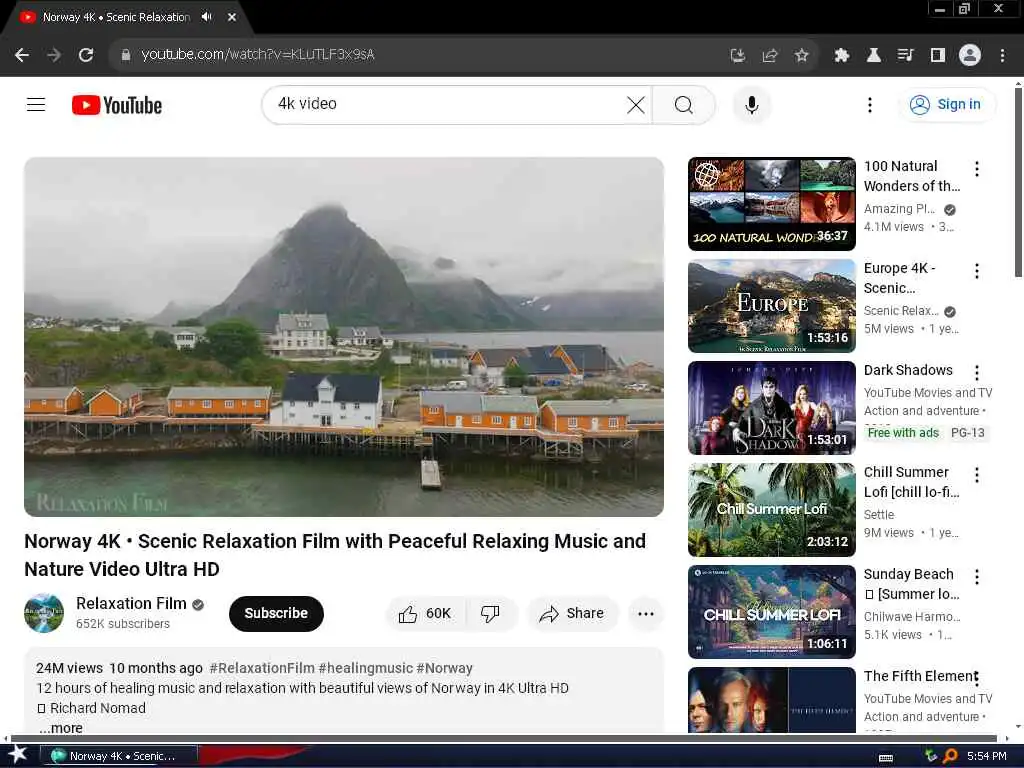
Task: Open the Relaxation Film channel avatar
Action: [x=44, y=613]
